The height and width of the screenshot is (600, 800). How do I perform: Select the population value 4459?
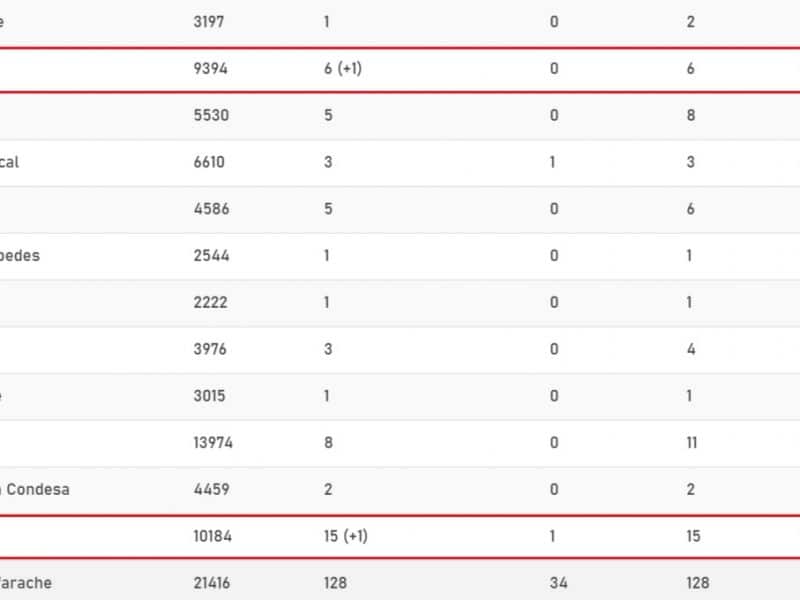point(211,489)
